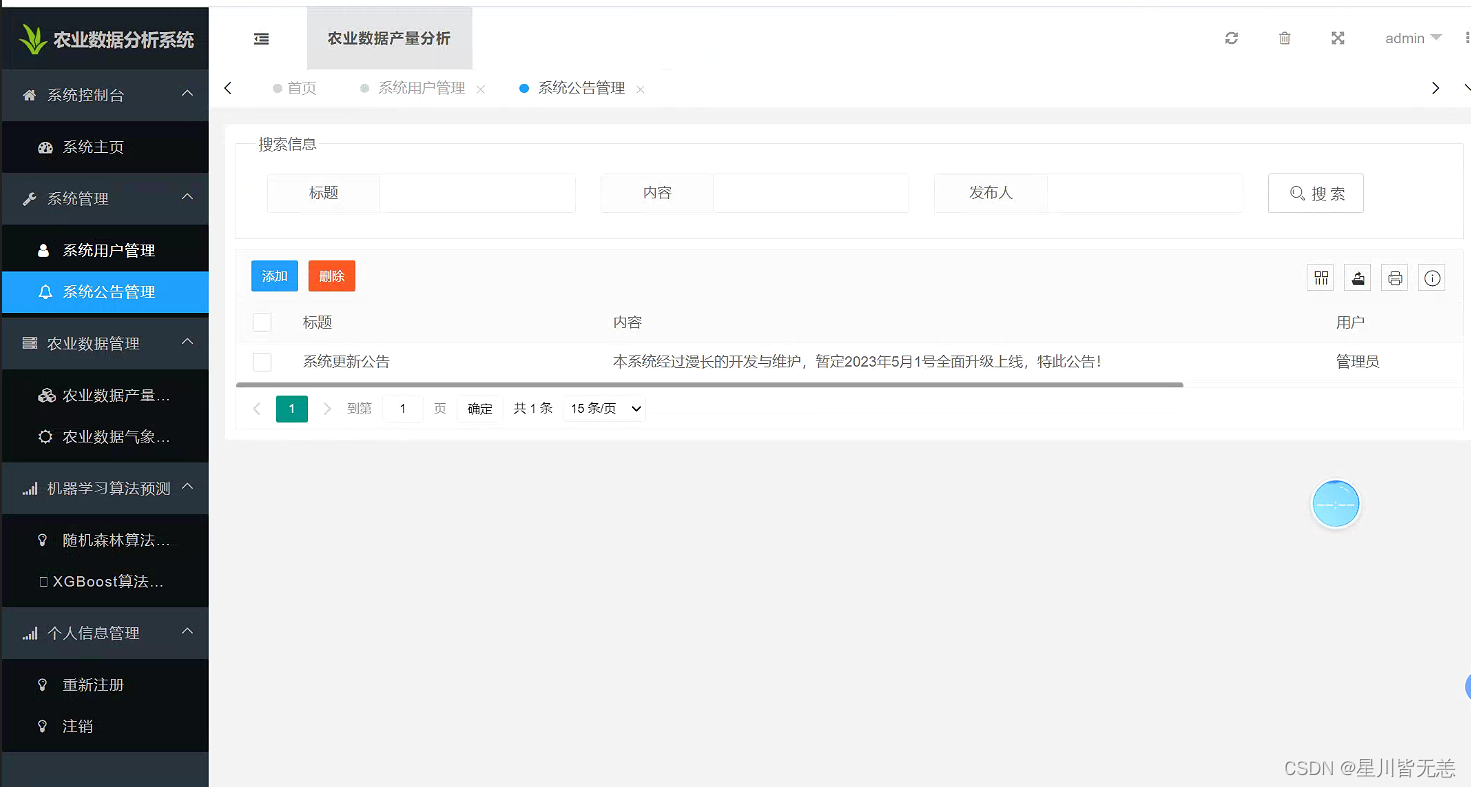Toggle the select-all checkbox in table header

pos(262,322)
